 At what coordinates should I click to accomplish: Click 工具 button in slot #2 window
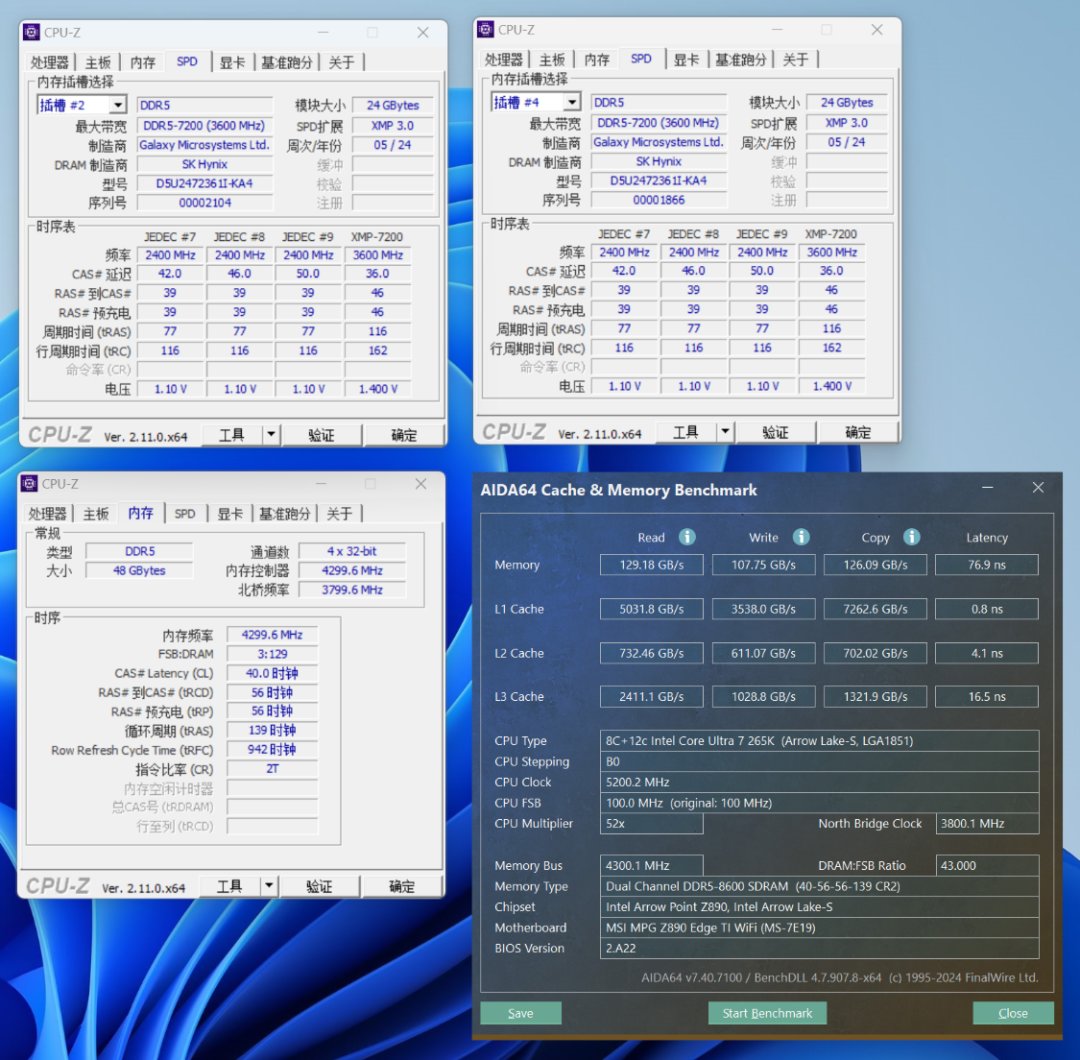[232, 435]
